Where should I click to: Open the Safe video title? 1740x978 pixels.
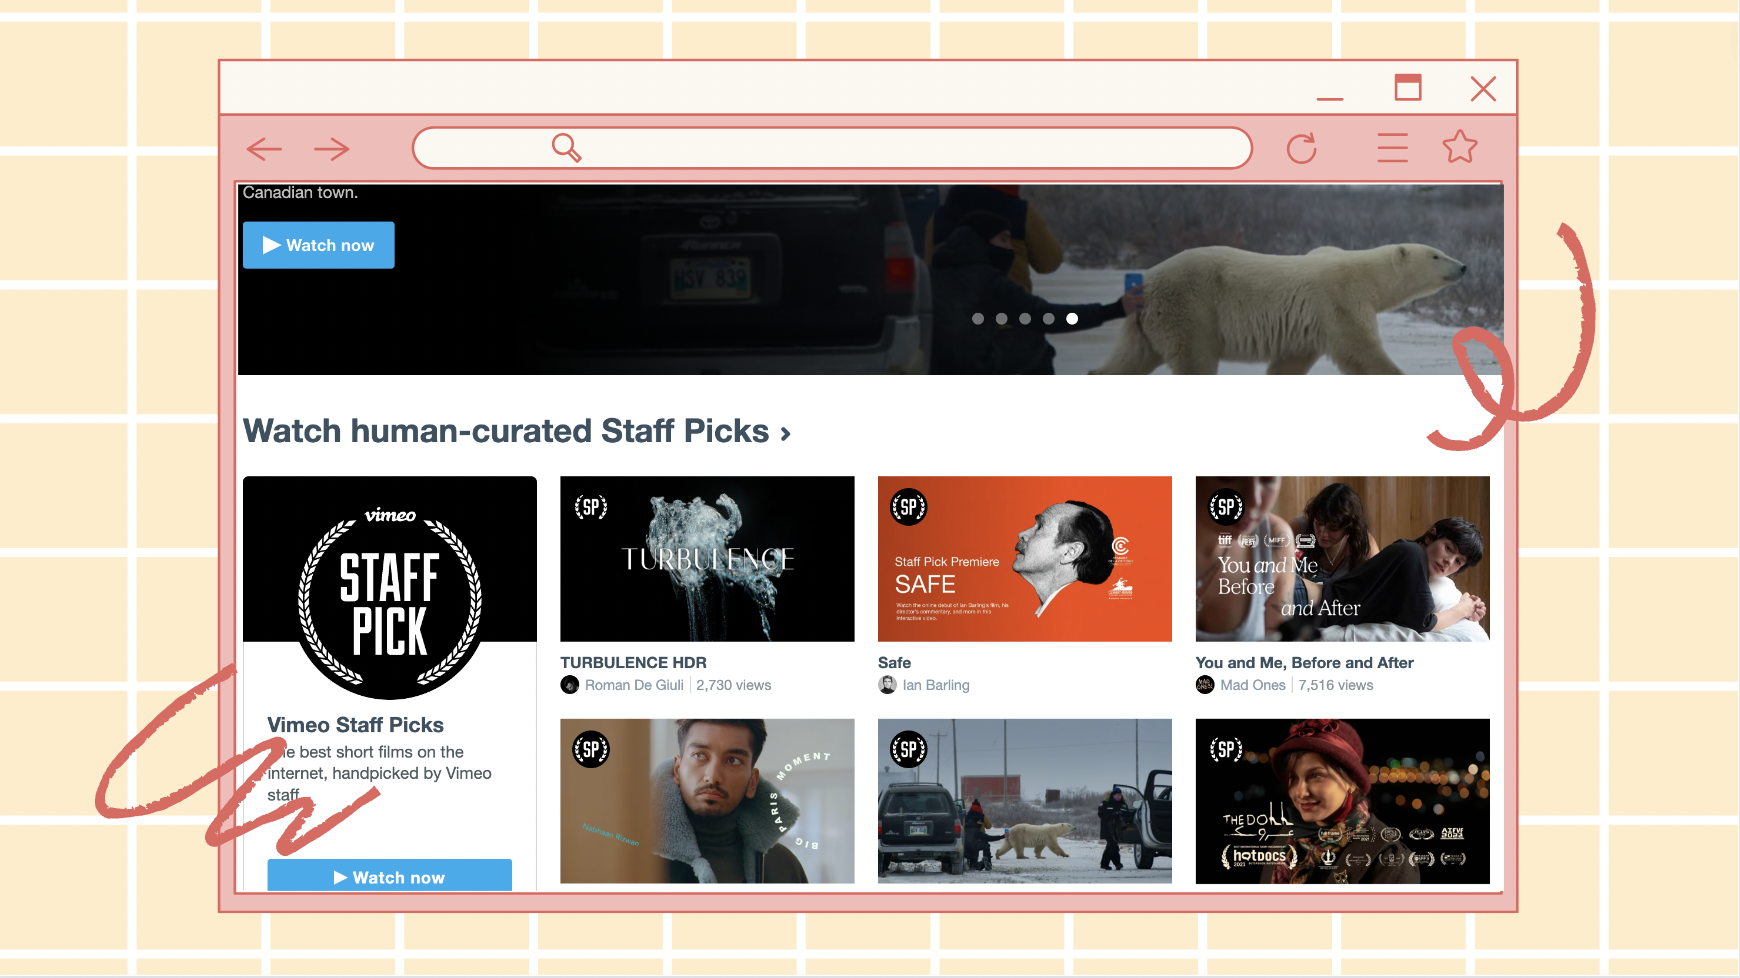pyautogui.click(x=894, y=662)
